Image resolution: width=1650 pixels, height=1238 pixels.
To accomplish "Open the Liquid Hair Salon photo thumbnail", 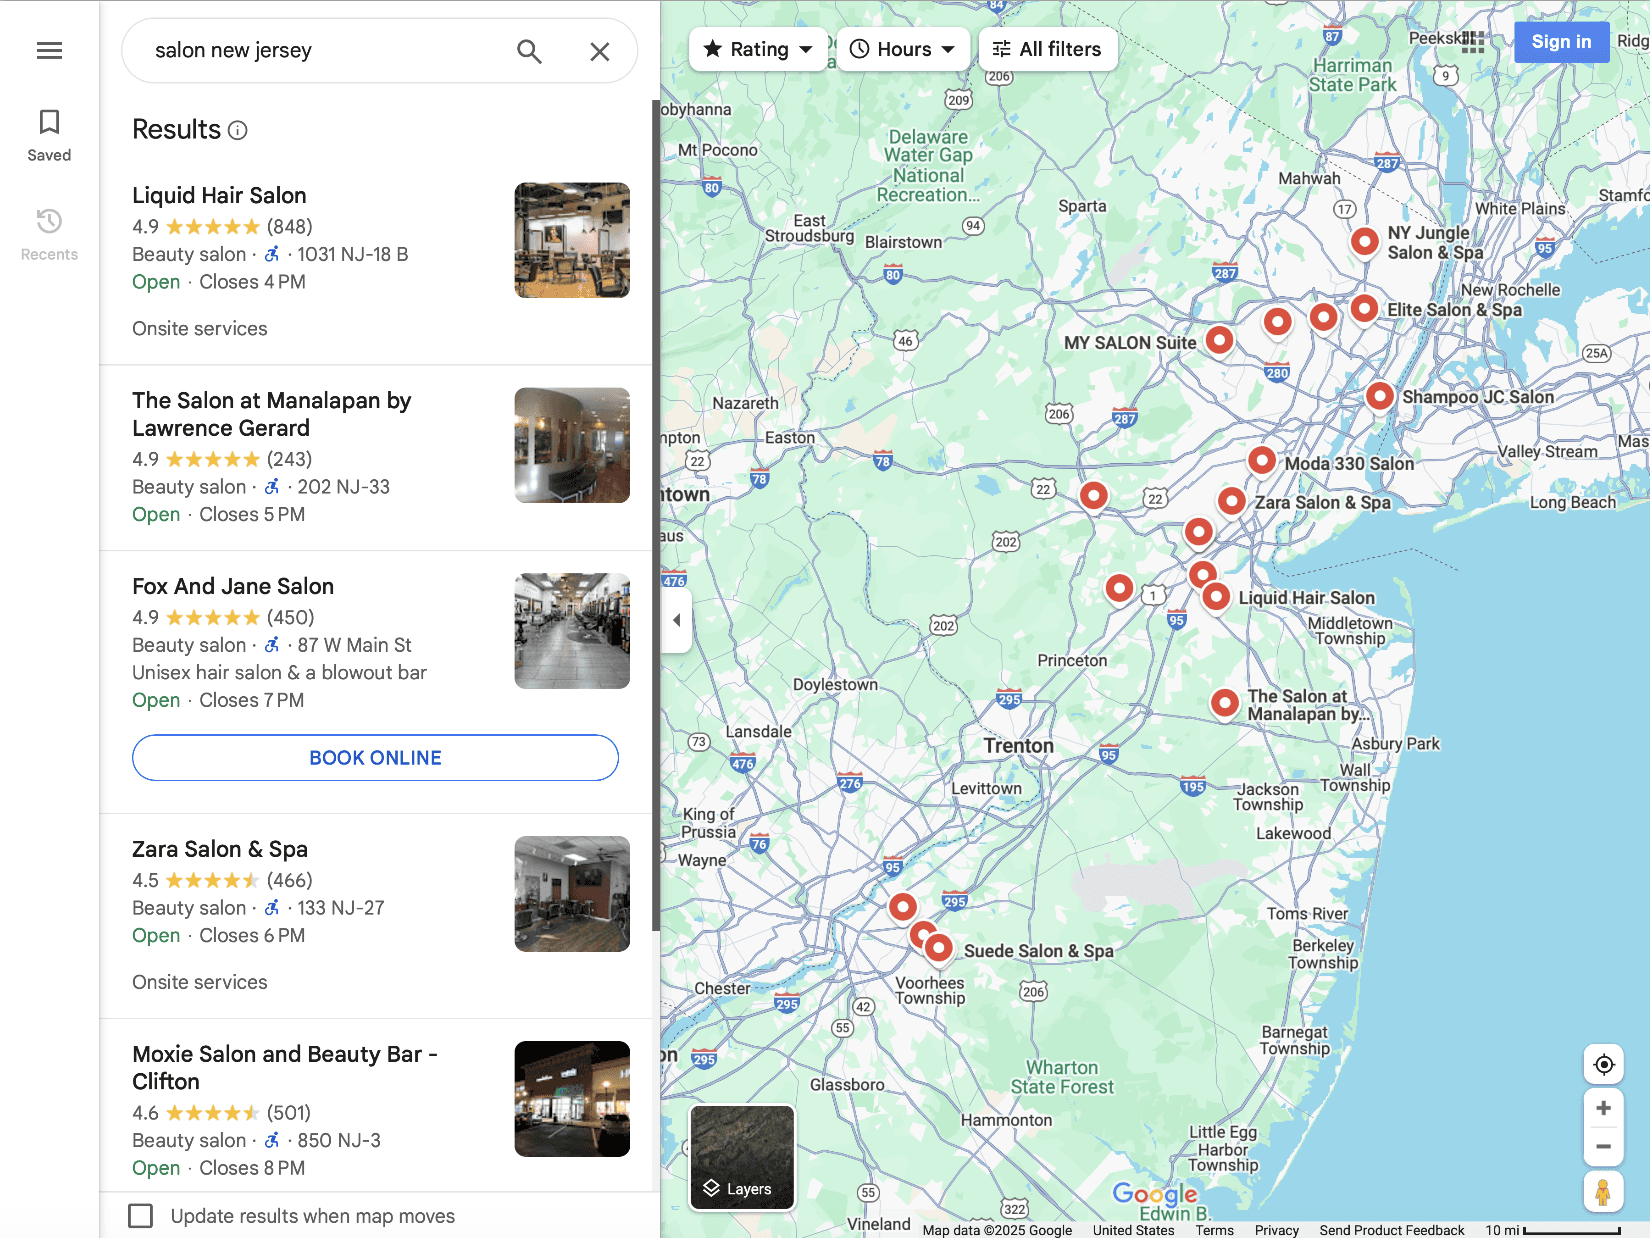I will tap(571, 240).
